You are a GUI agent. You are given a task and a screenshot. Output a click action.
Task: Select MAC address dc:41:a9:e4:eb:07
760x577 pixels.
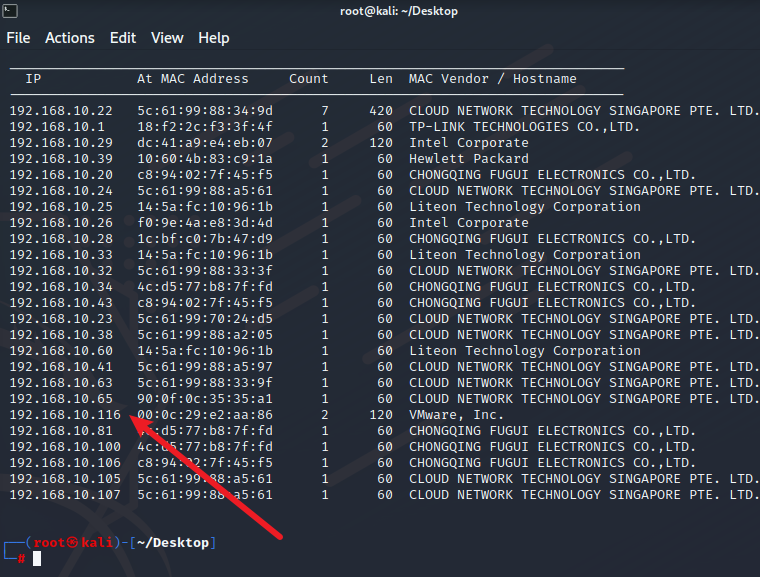205,143
